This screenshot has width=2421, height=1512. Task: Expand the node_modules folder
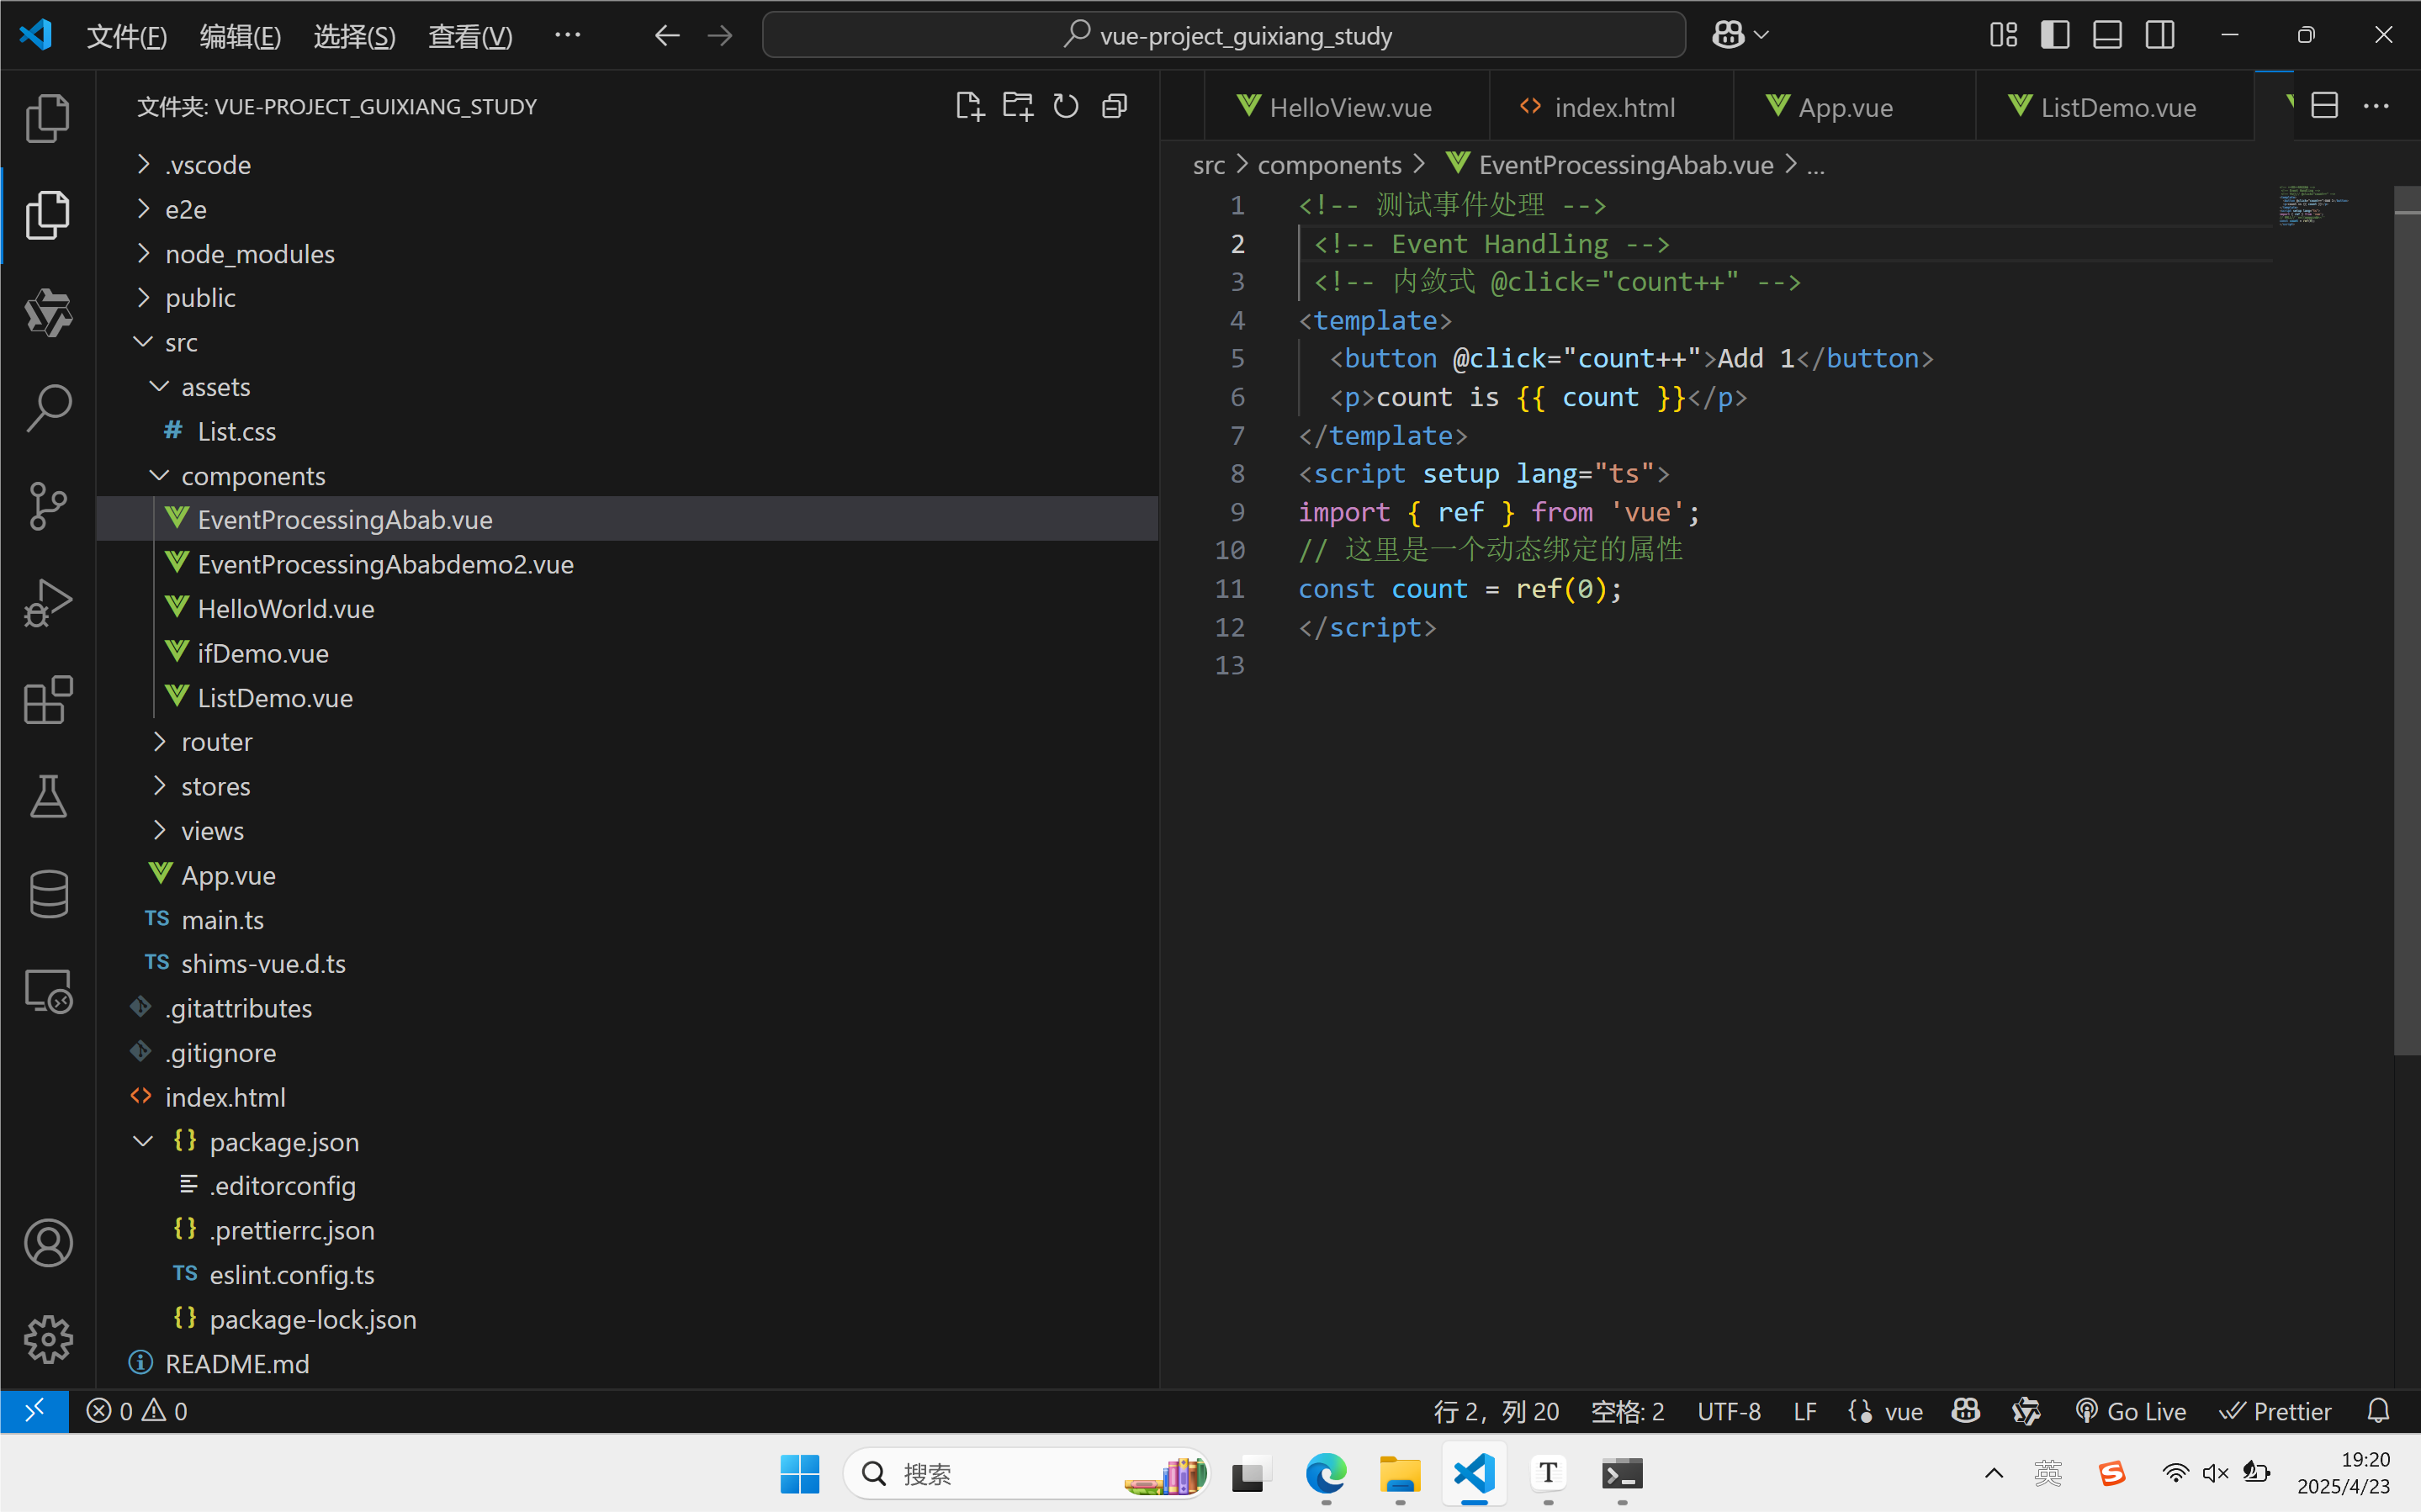[249, 254]
